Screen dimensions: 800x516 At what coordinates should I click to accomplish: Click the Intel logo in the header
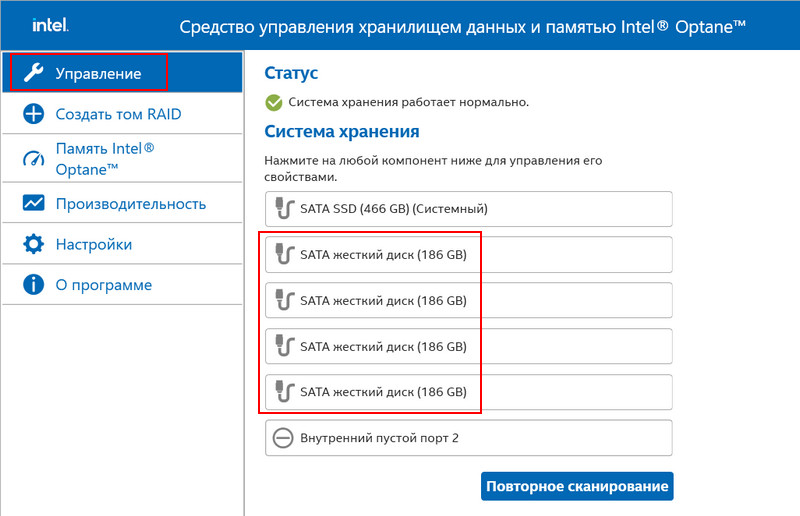tap(50, 25)
